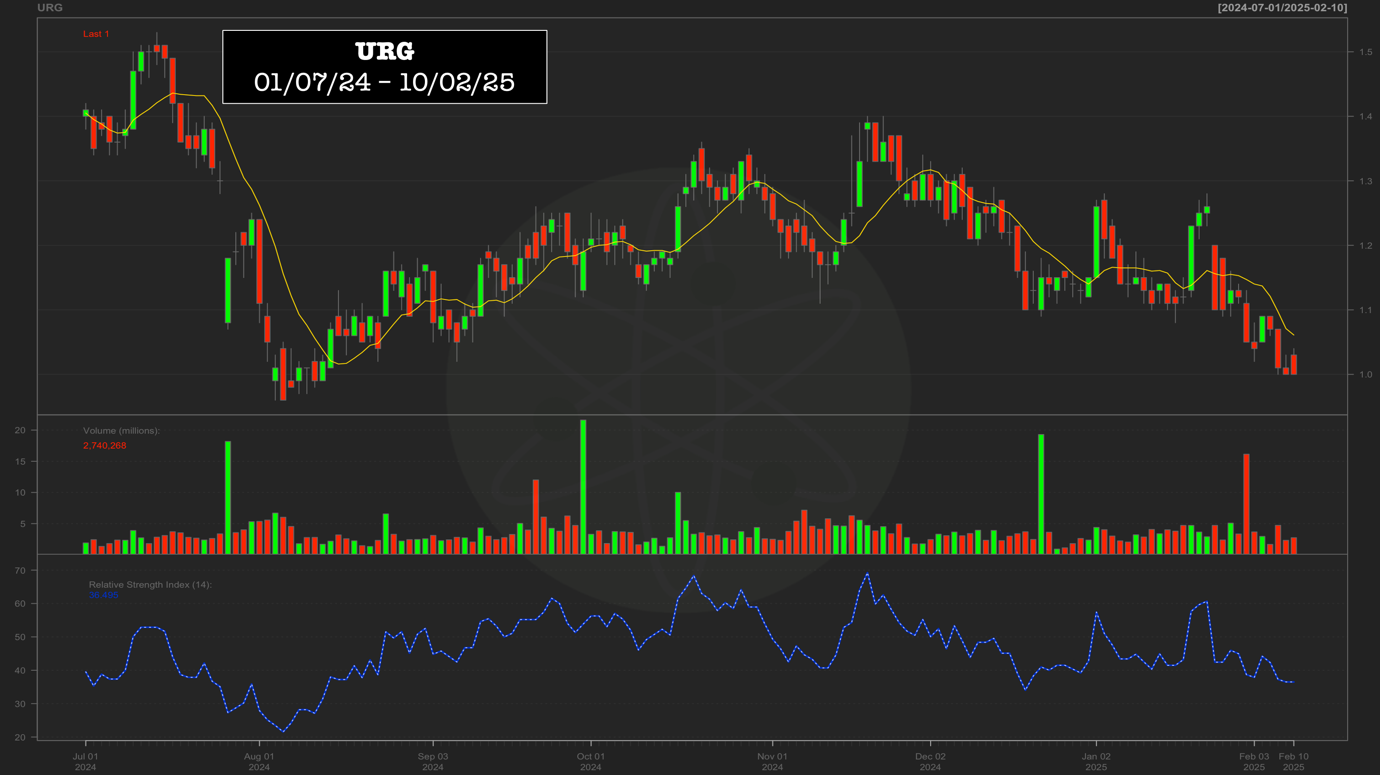
Task: Click the blue RSI value 36.495
Action: [103, 595]
